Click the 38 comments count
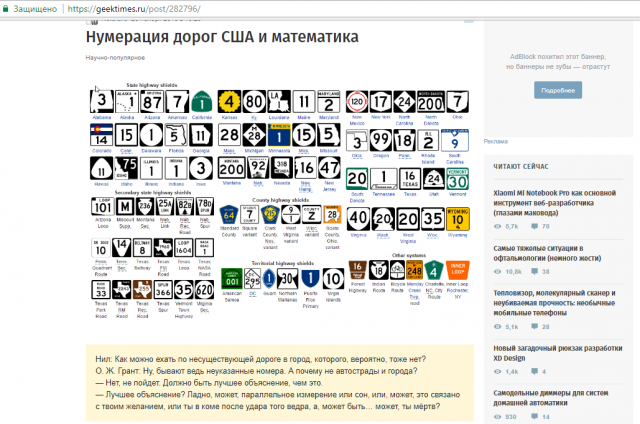 pos(546,271)
